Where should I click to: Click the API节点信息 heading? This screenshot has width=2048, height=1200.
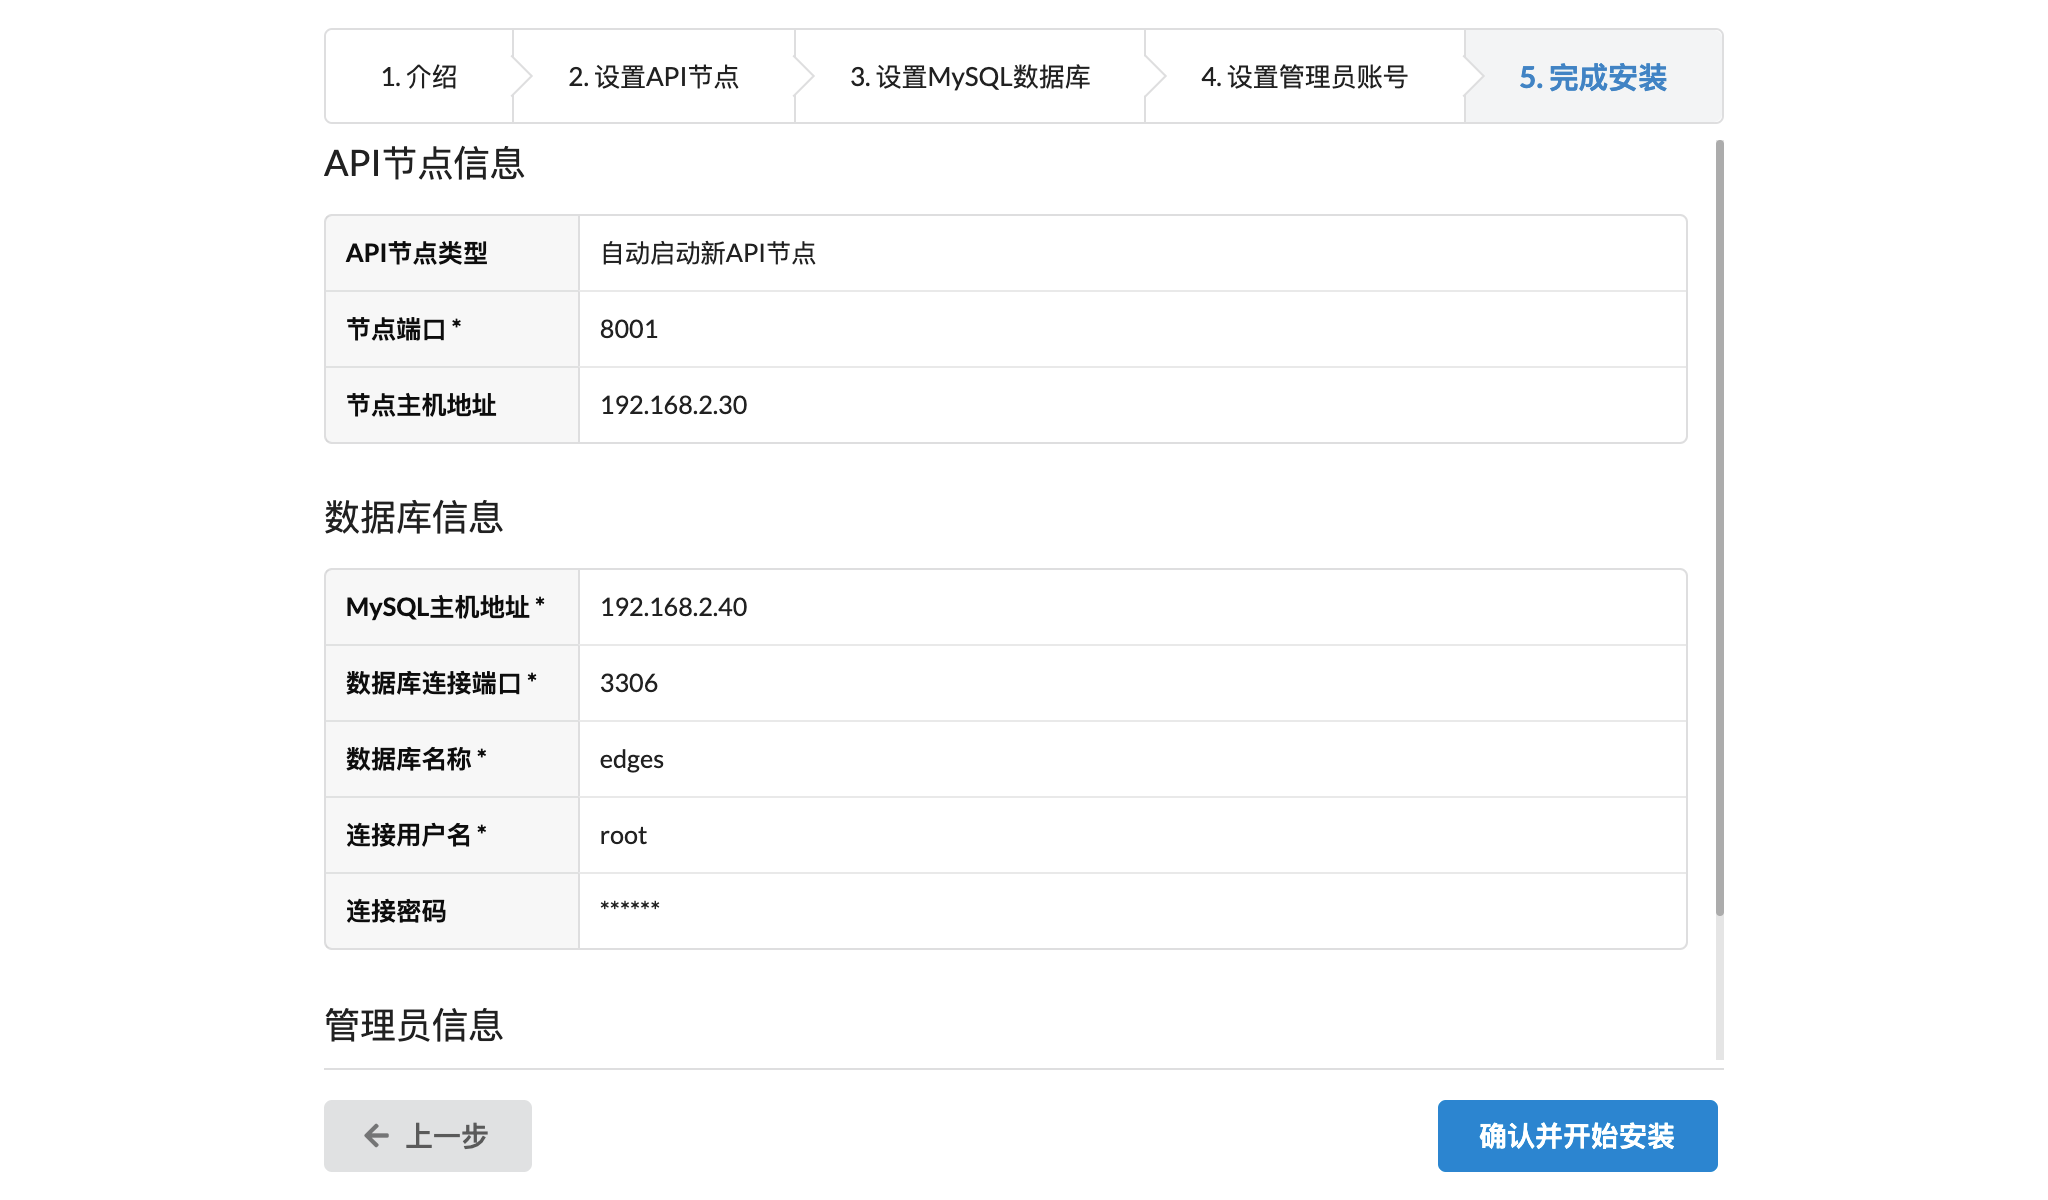click(x=424, y=163)
